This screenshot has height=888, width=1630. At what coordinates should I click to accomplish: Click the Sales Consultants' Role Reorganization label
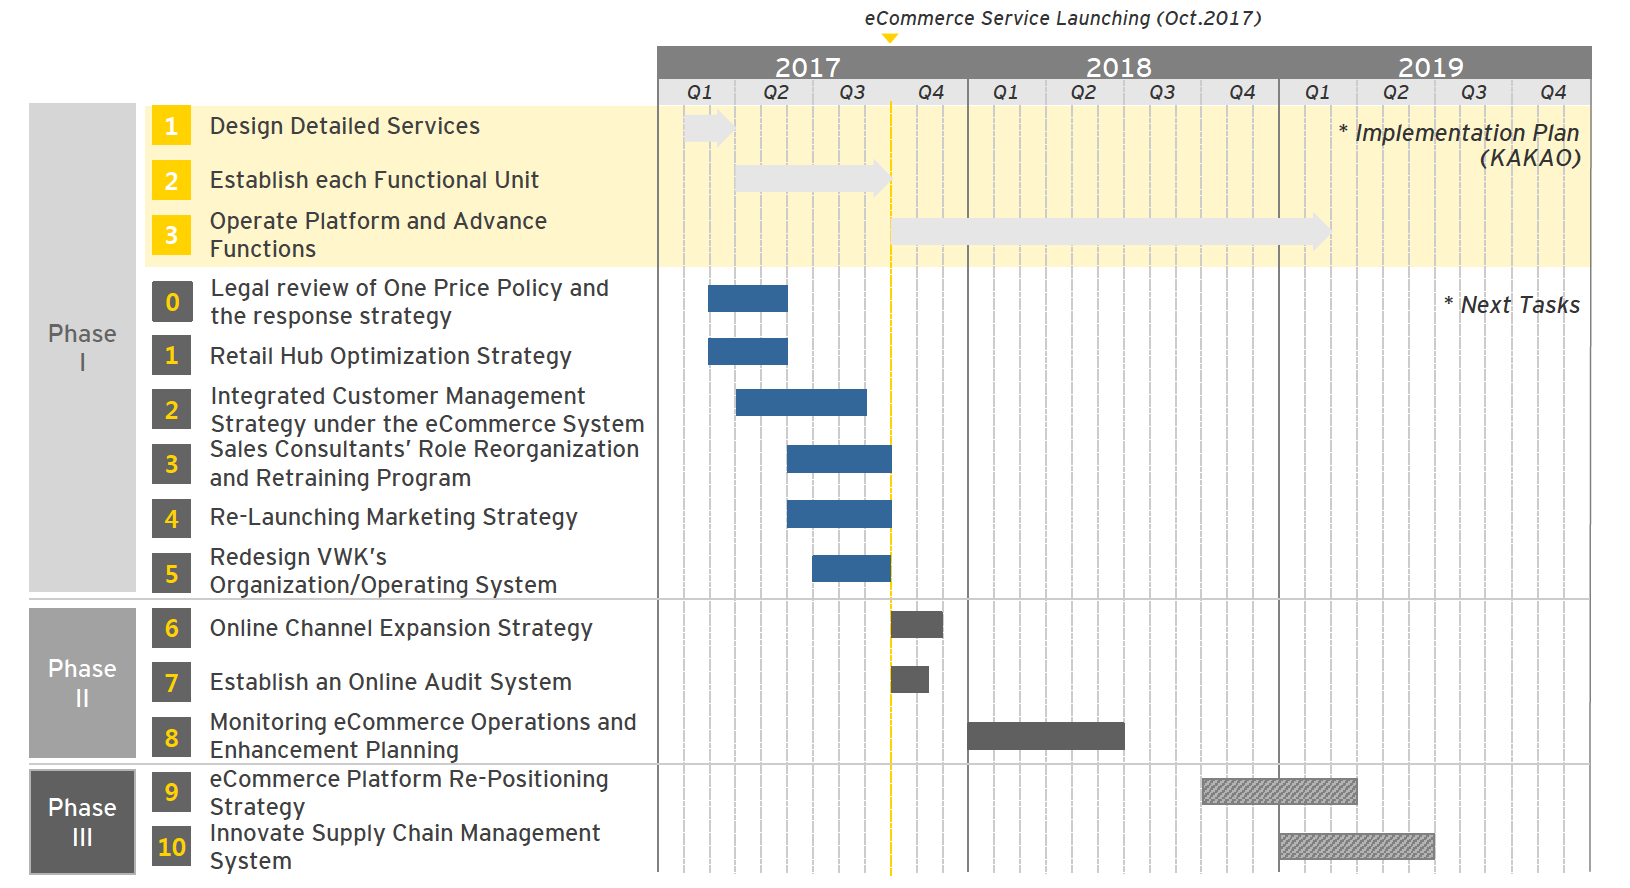tap(424, 464)
